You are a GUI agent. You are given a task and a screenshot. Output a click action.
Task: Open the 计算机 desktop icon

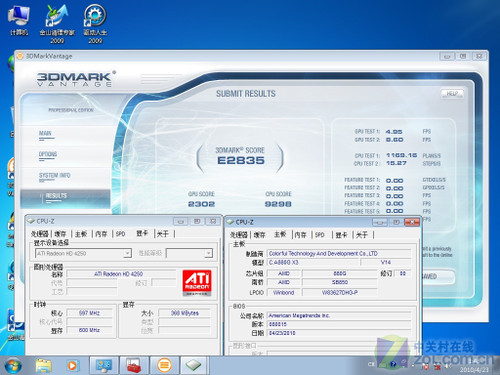point(19,19)
